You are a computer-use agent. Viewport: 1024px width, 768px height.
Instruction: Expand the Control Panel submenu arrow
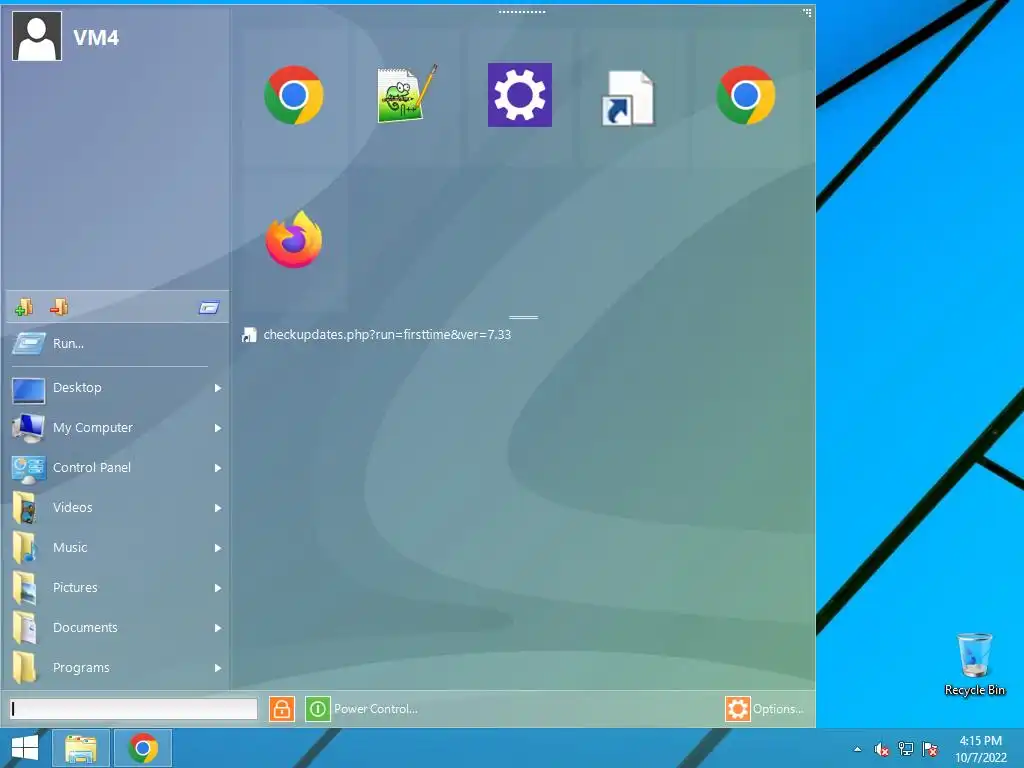point(217,468)
